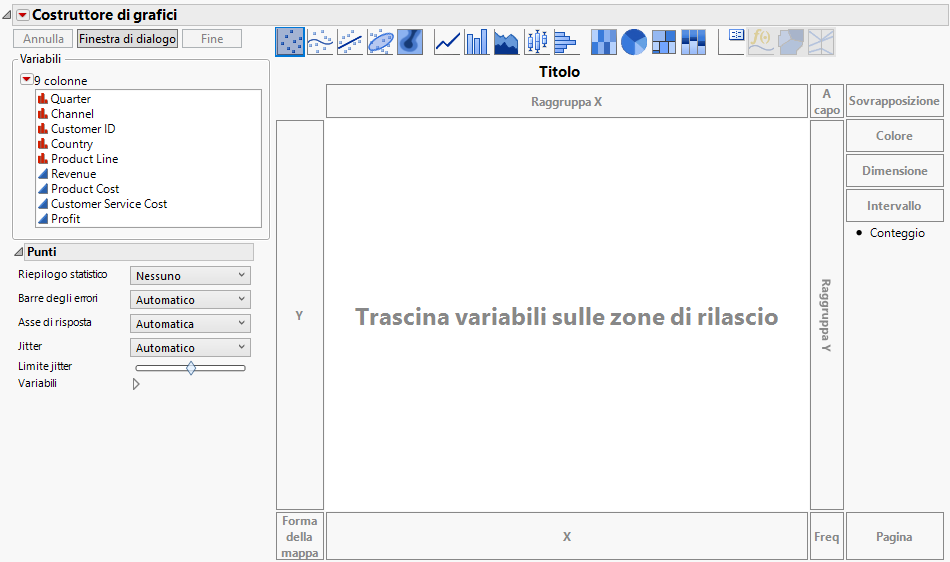Select the Revenue column in the list
Screen dimensions: 950x562
(x=73, y=174)
